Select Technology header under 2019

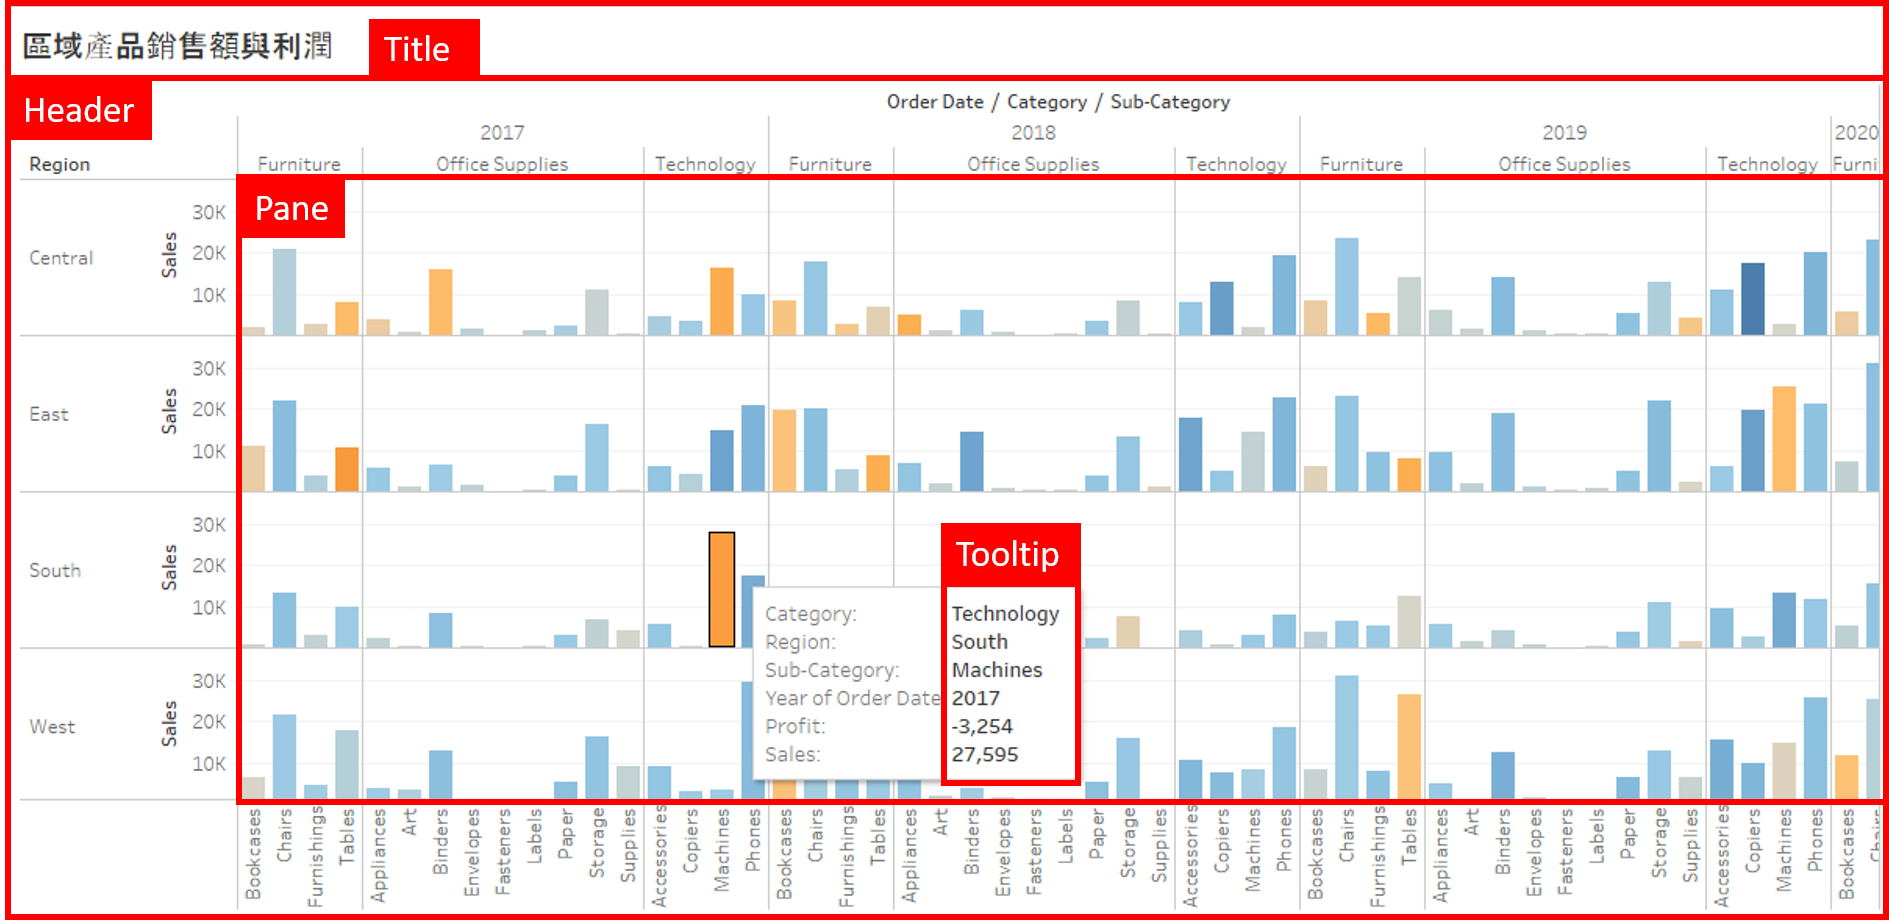pyautogui.click(x=1767, y=164)
